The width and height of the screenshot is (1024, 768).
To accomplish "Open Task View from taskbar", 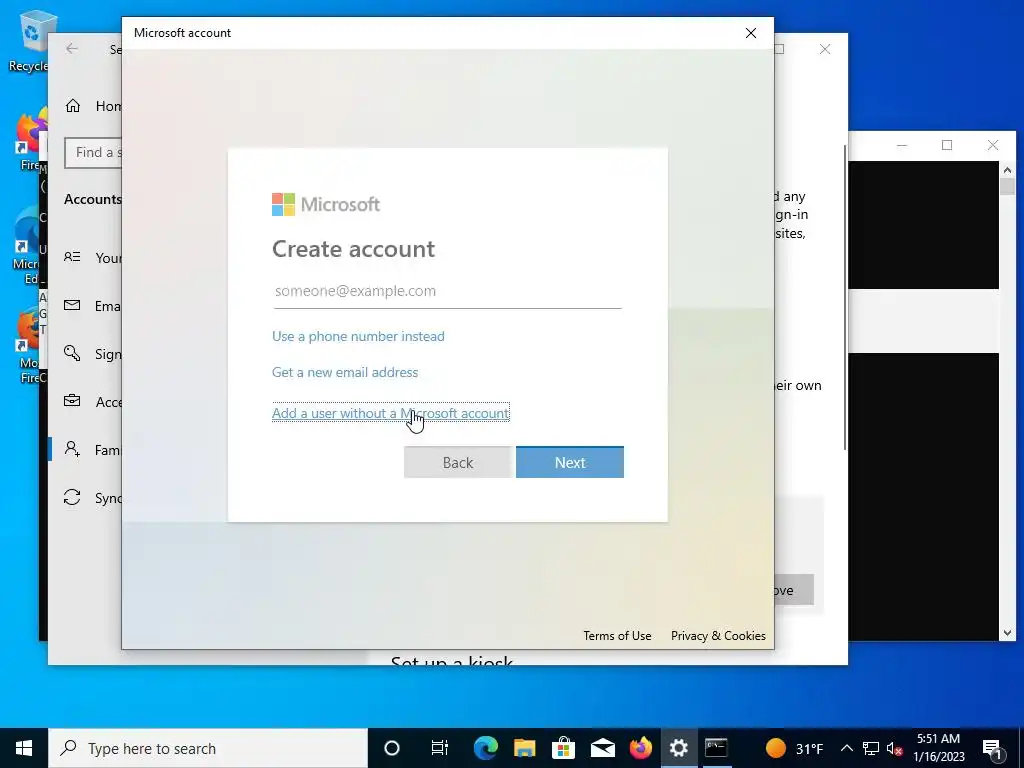I will 440,748.
